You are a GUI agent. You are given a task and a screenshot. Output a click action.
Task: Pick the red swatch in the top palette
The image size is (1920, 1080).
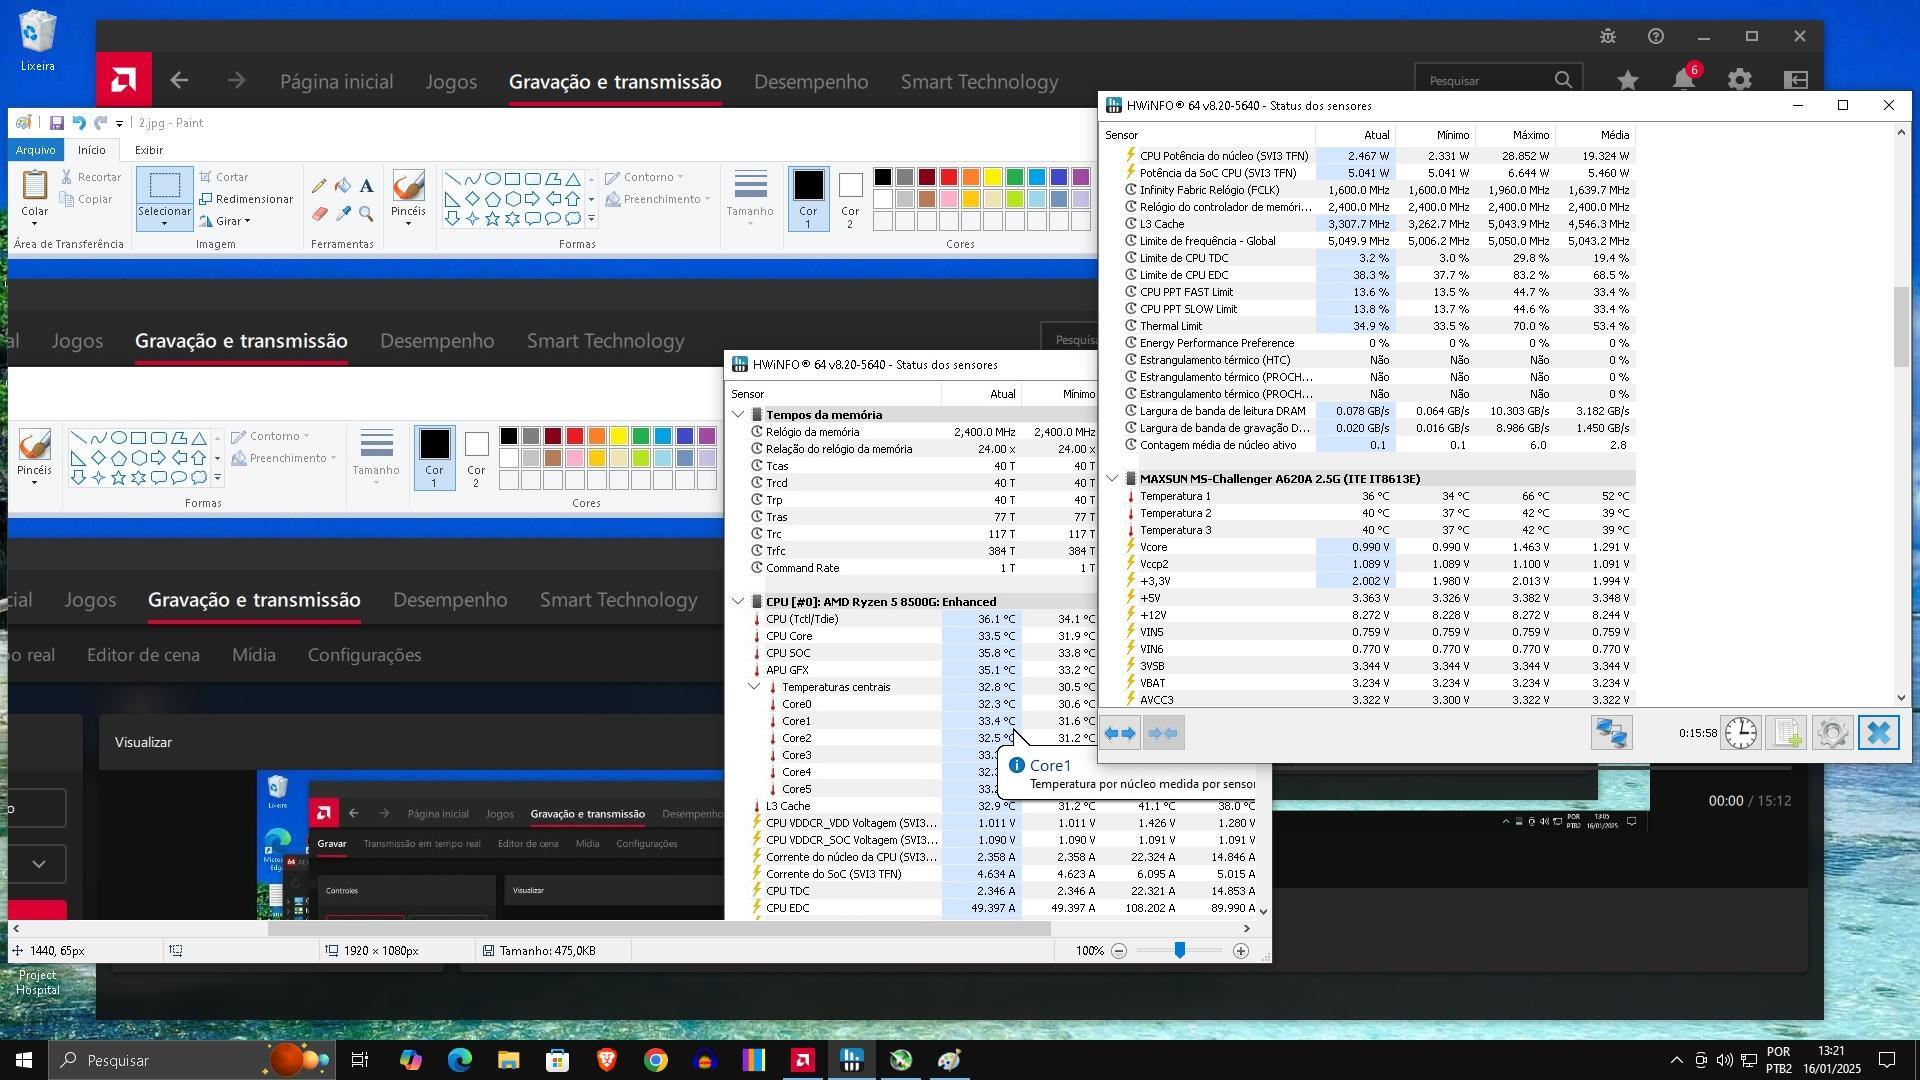coord(949,178)
